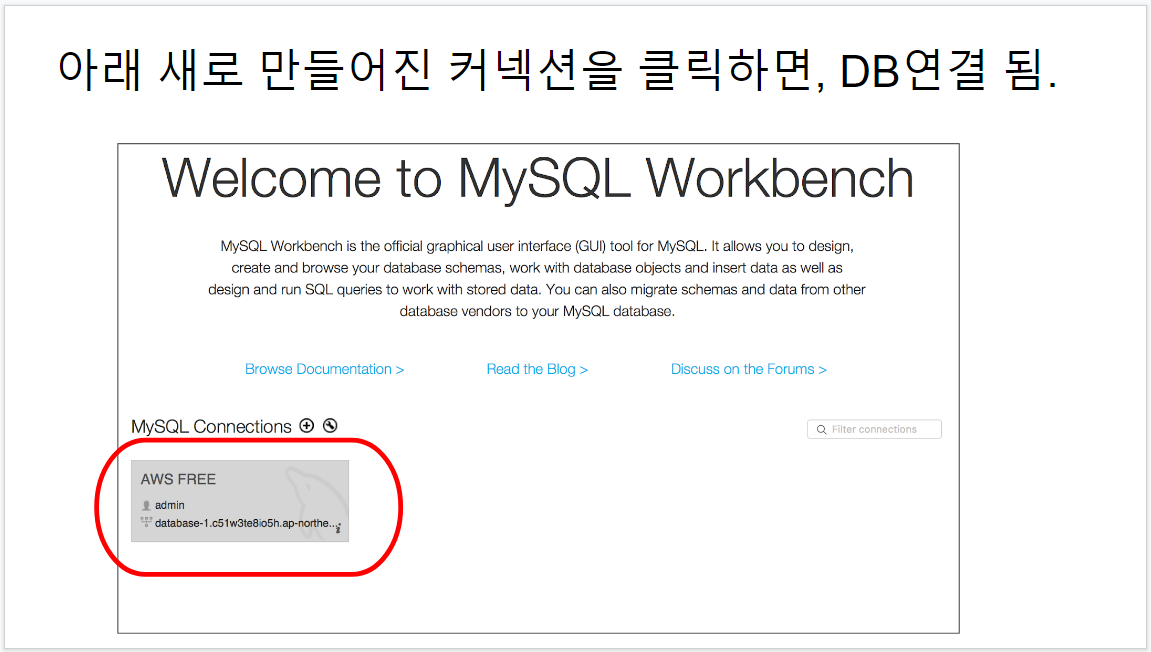Click the network icon beside database-1 host
The width and height of the screenshot is (1151, 652).
point(146,522)
